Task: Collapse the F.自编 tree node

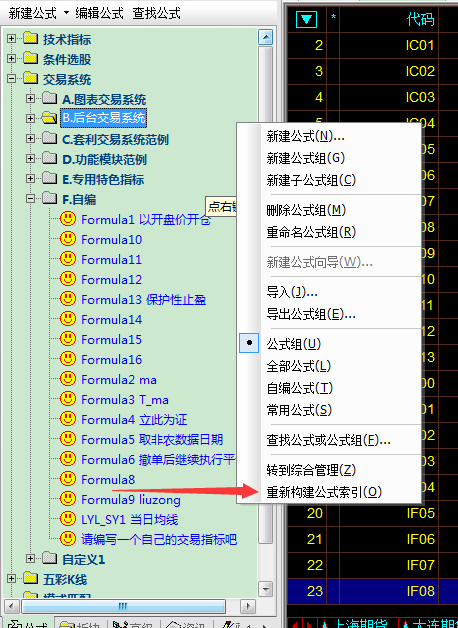Action: point(31,199)
